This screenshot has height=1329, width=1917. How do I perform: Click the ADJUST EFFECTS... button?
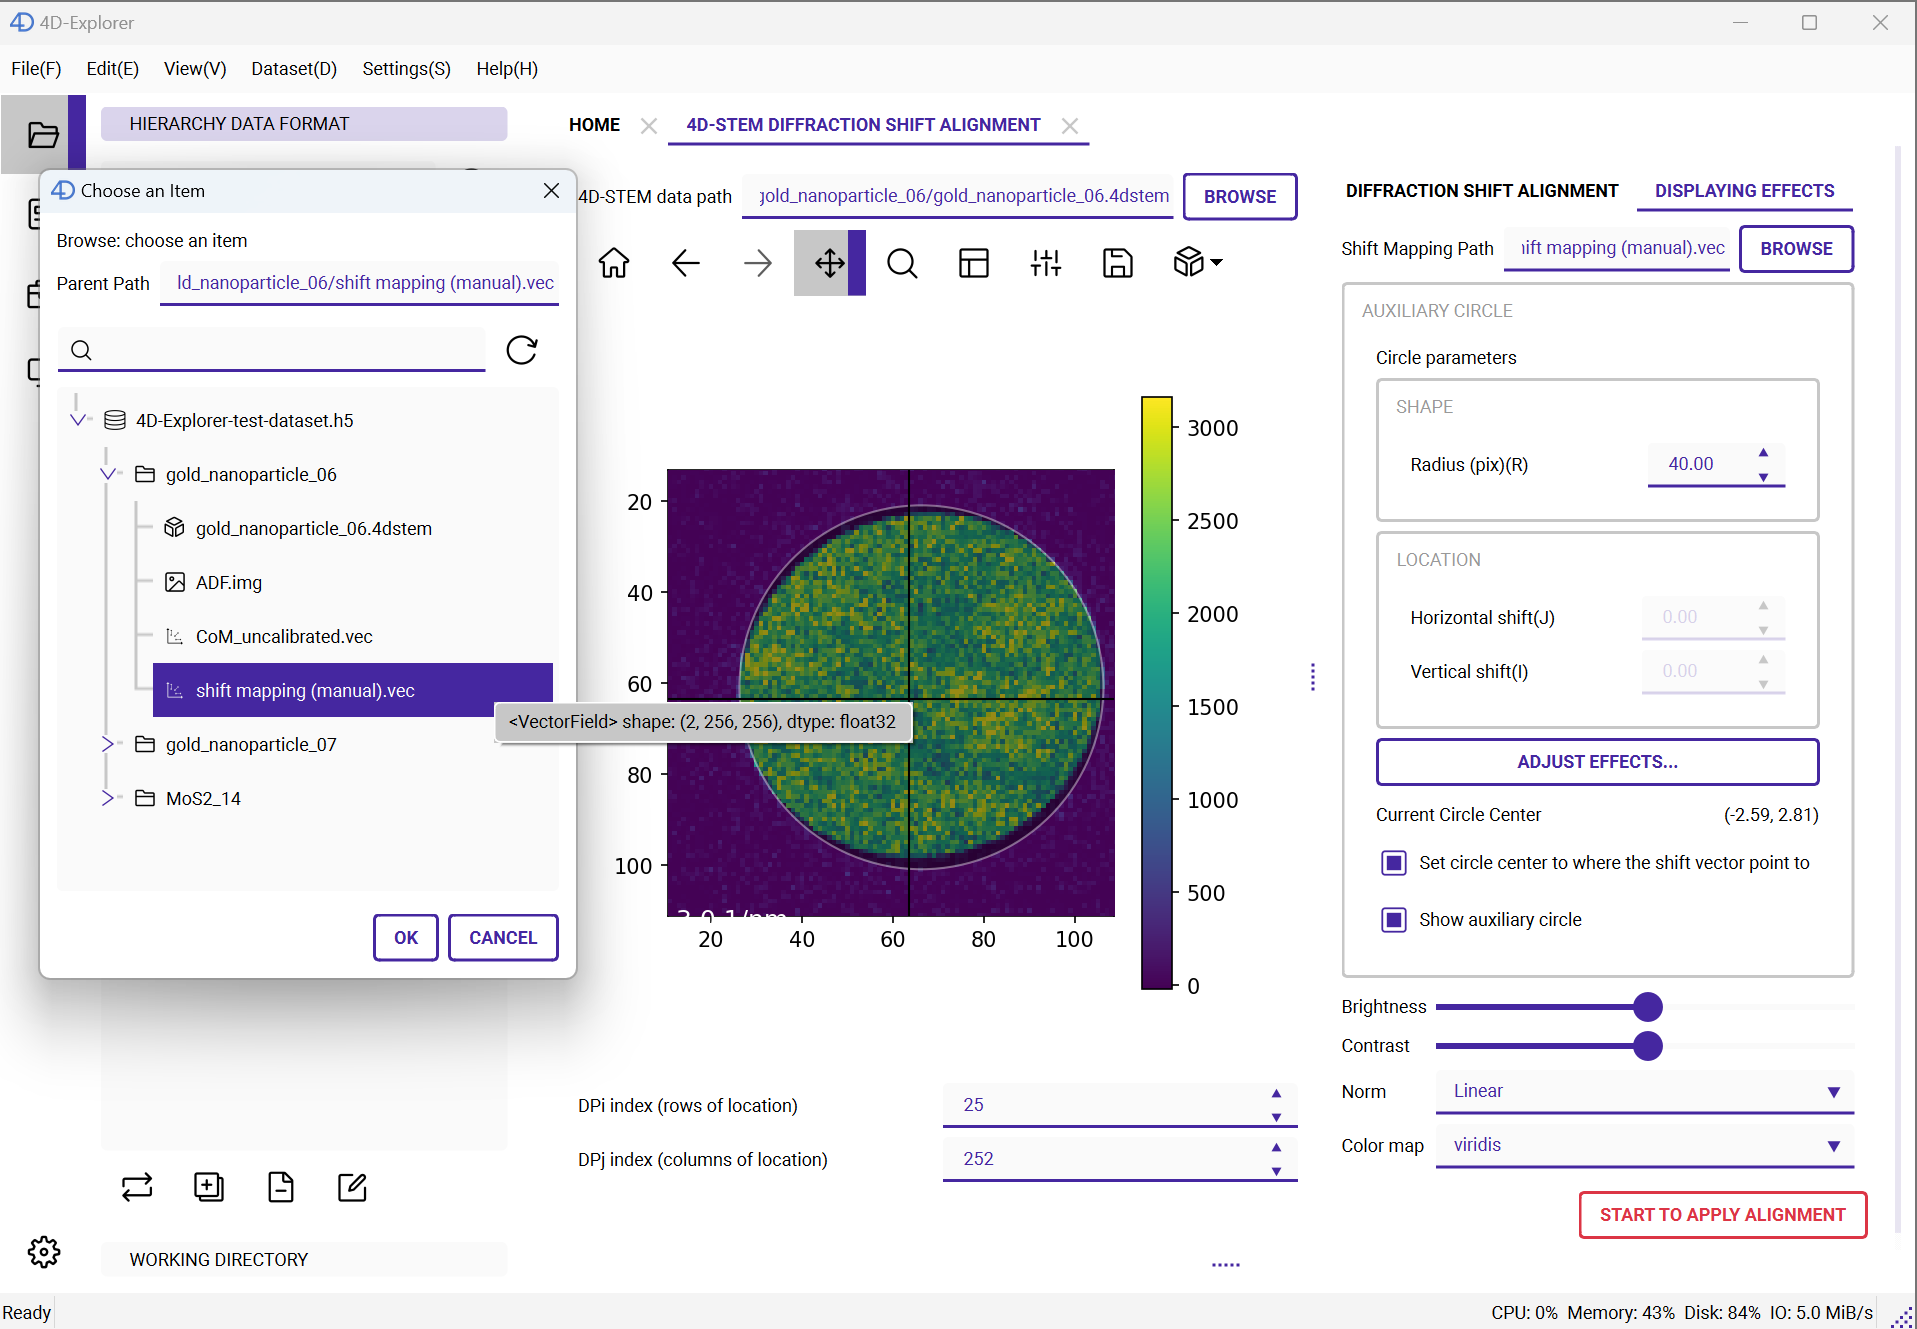[x=1597, y=762]
